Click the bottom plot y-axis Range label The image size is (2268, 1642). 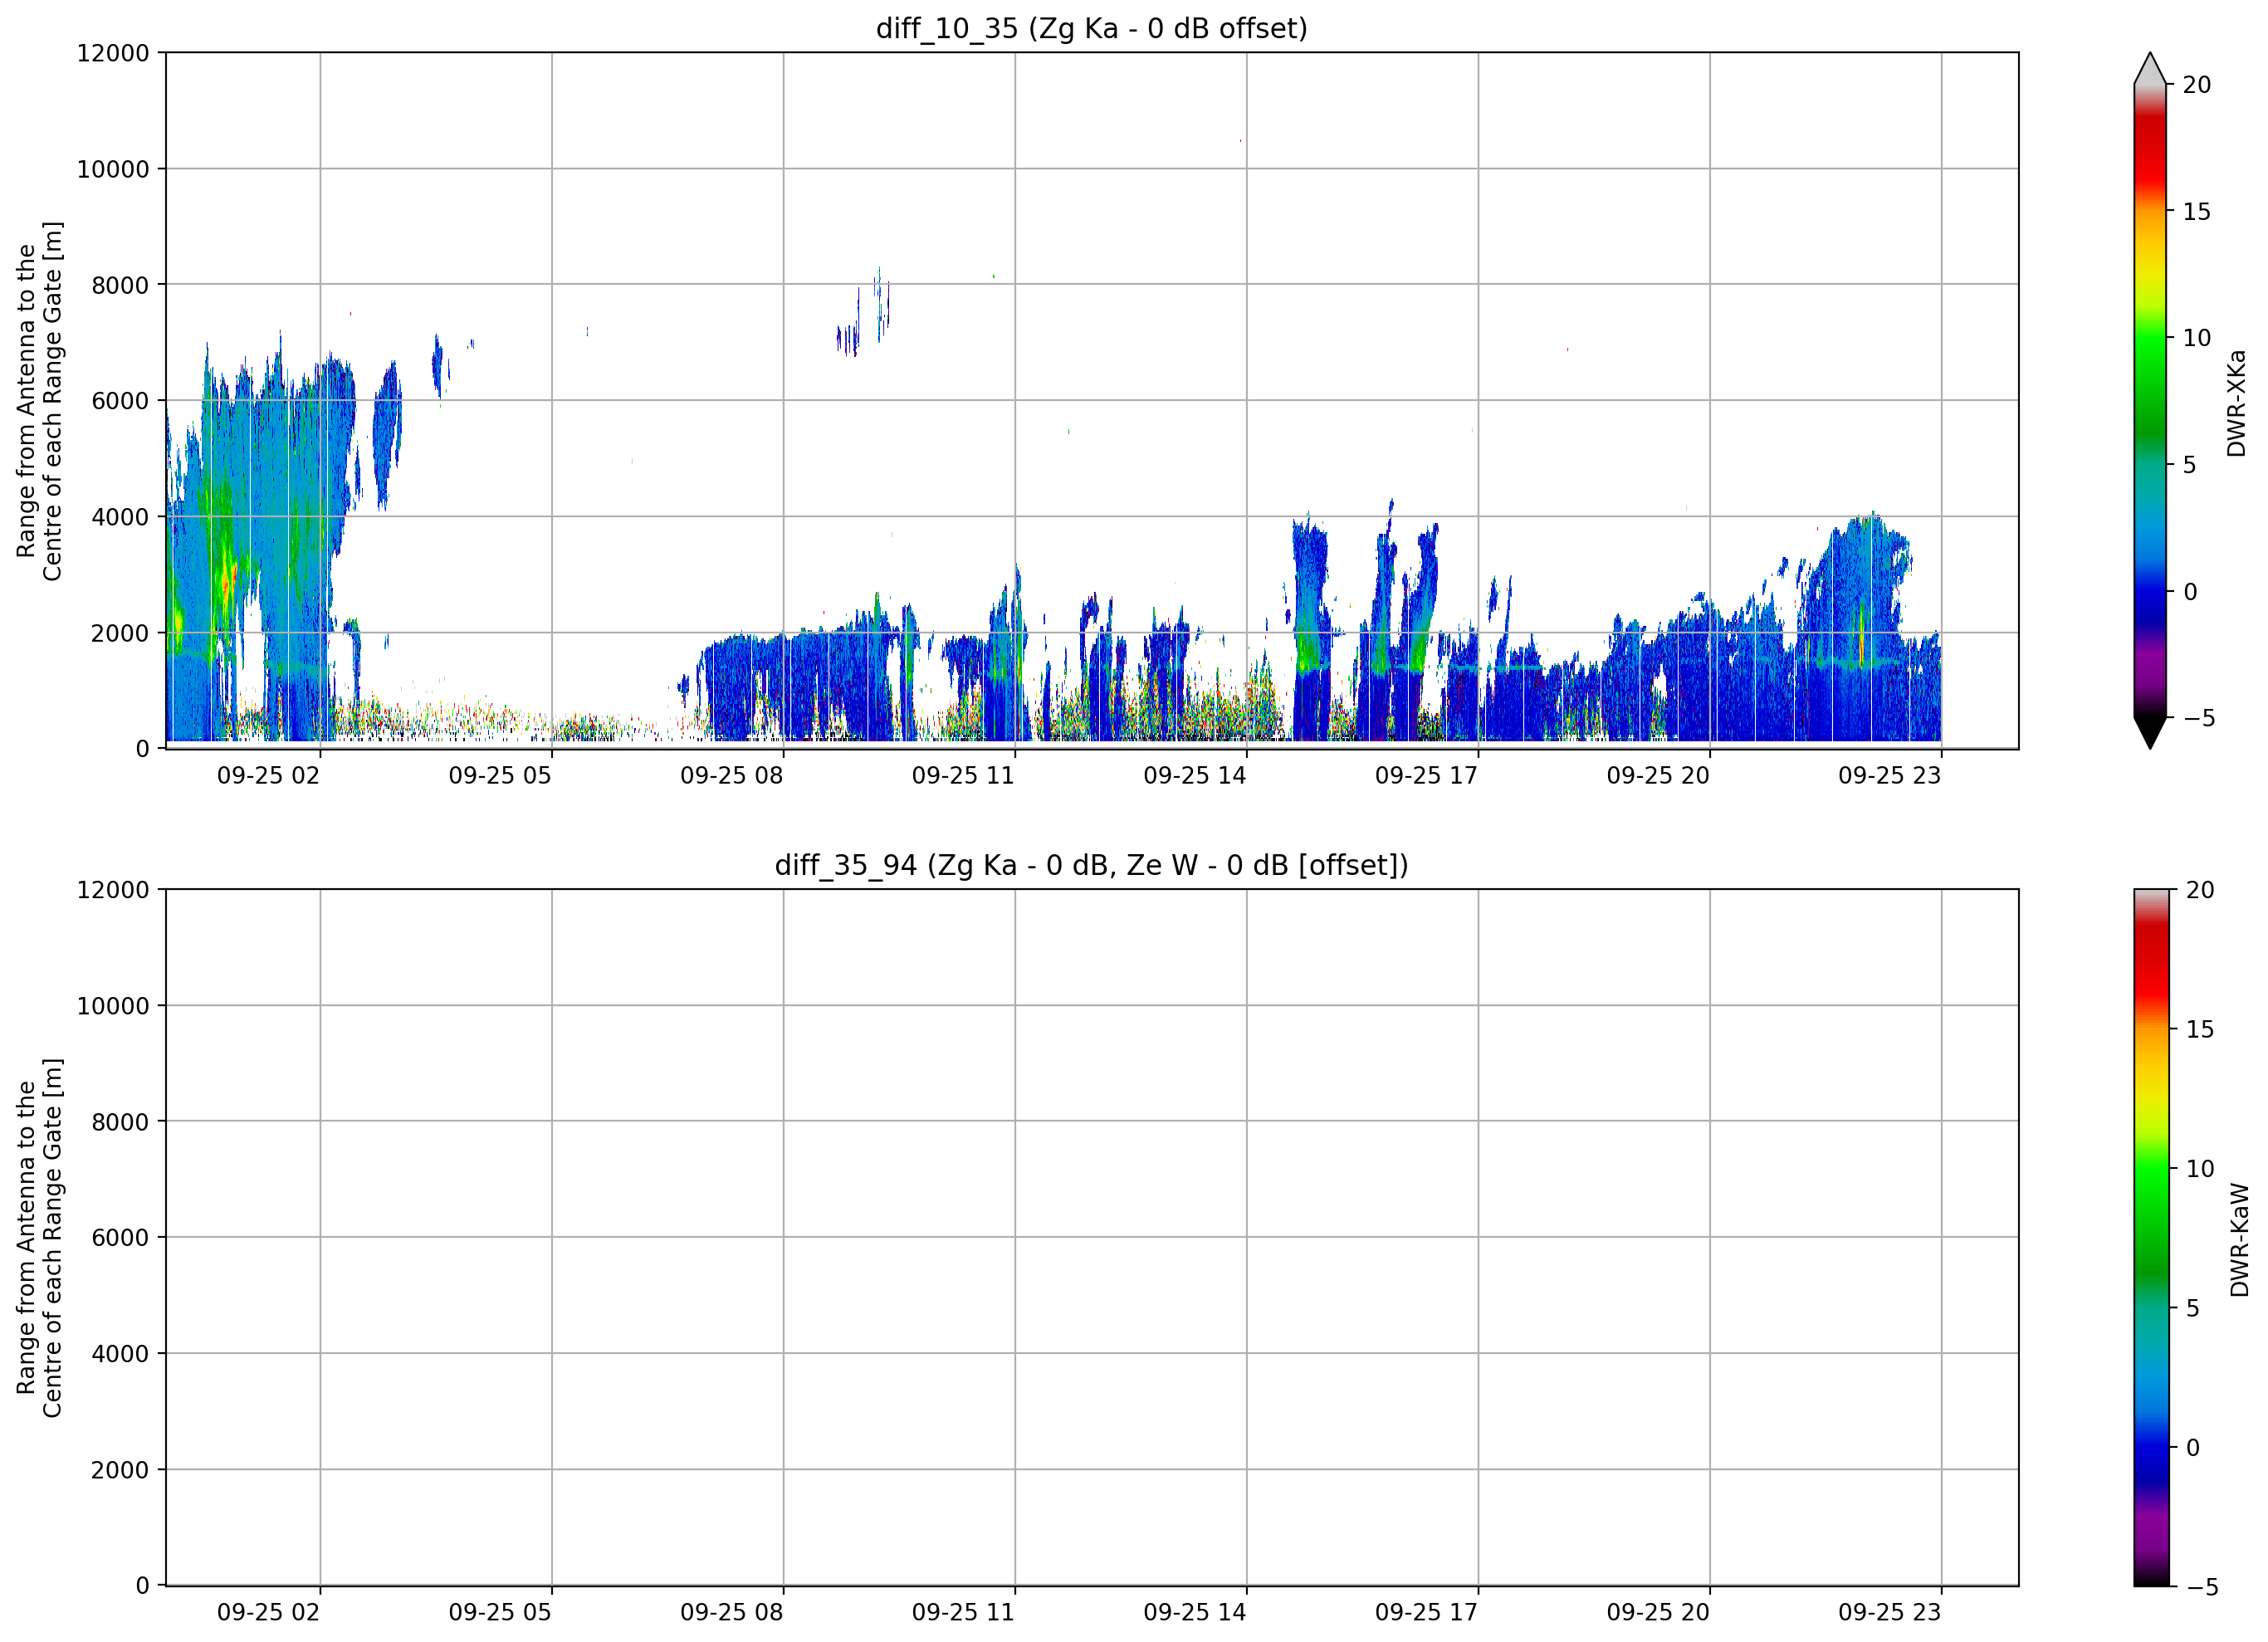click(39, 1237)
